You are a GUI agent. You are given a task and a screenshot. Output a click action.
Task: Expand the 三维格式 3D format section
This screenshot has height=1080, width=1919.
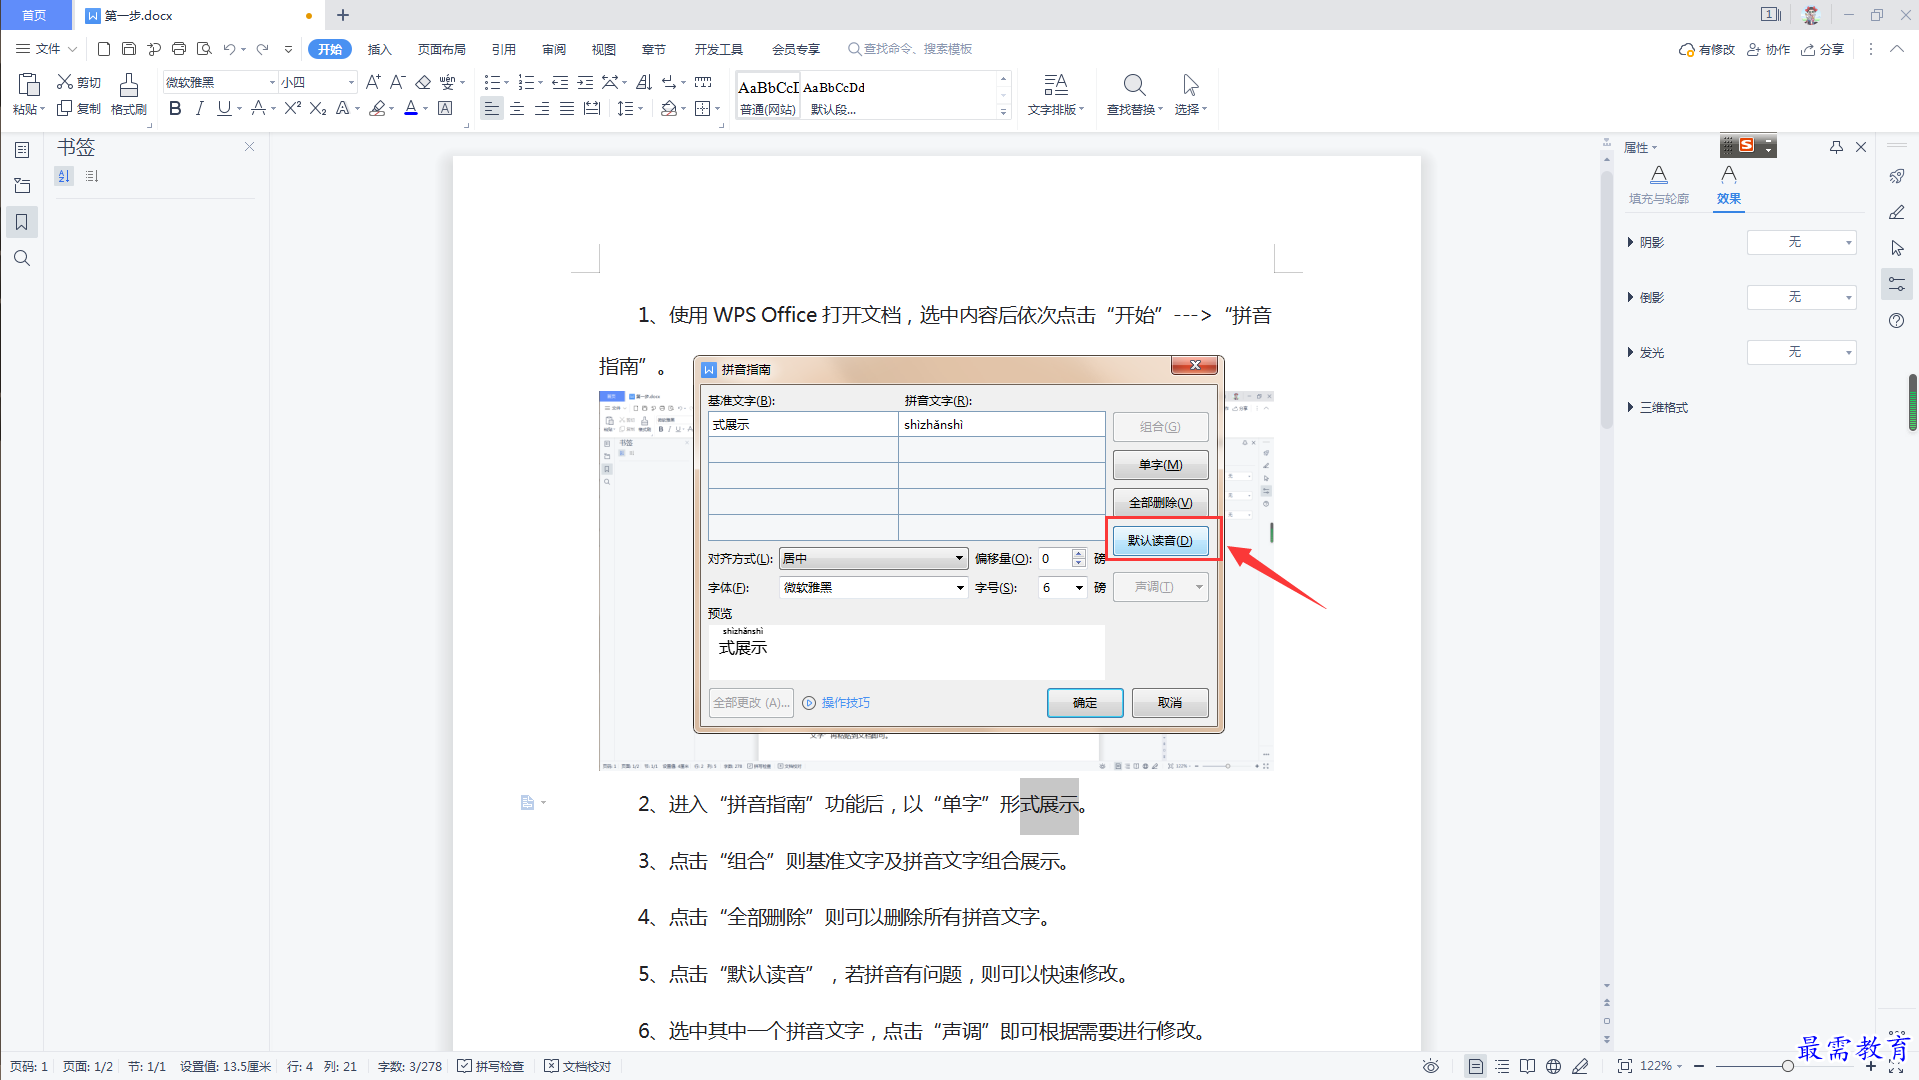point(1658,407)
